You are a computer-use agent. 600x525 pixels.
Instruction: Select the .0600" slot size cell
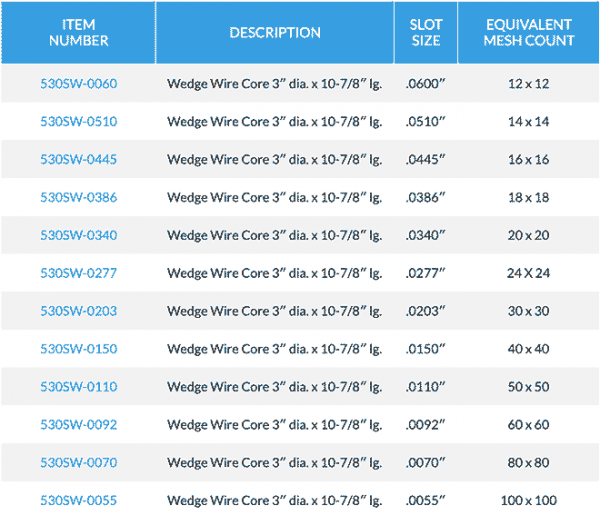click(x=426, y=83)
